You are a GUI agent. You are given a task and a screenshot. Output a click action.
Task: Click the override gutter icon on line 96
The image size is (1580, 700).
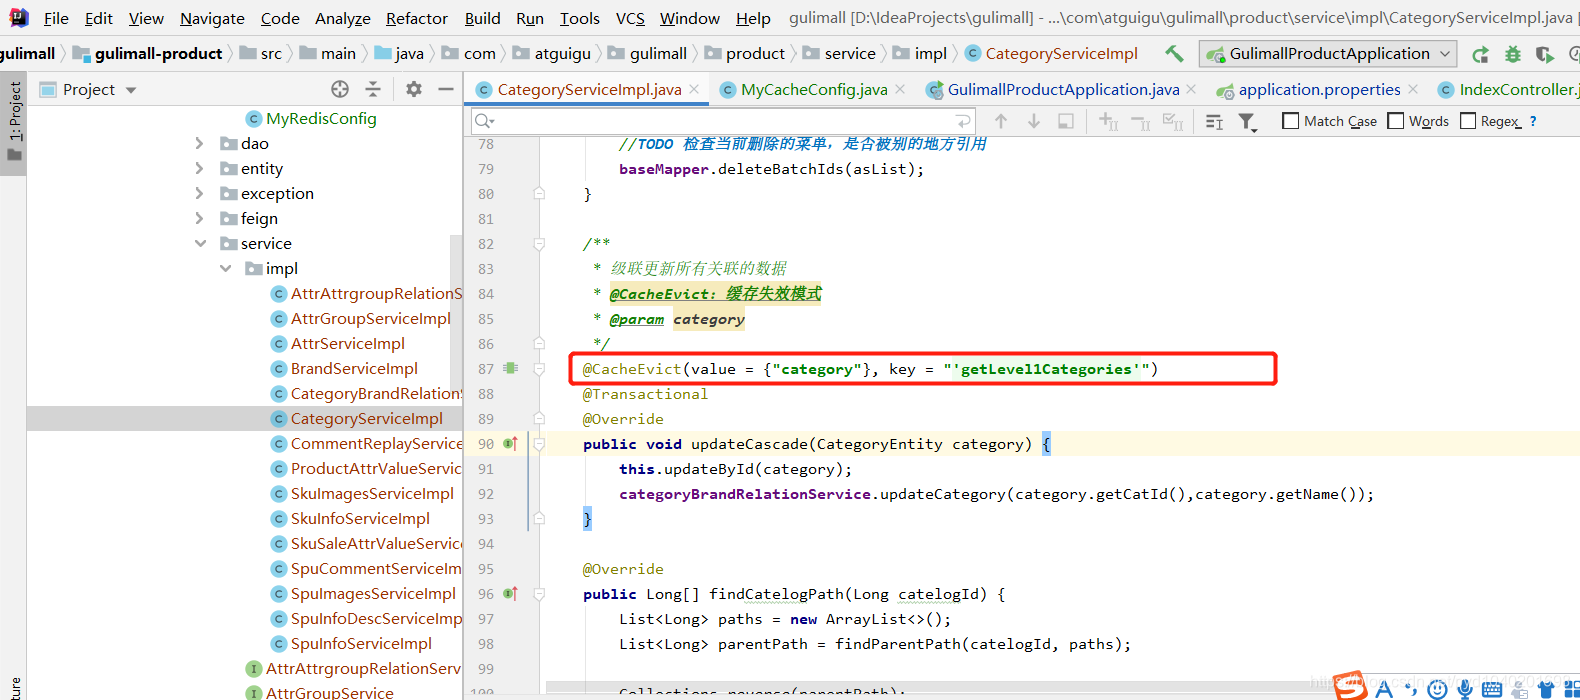(510, 593)
